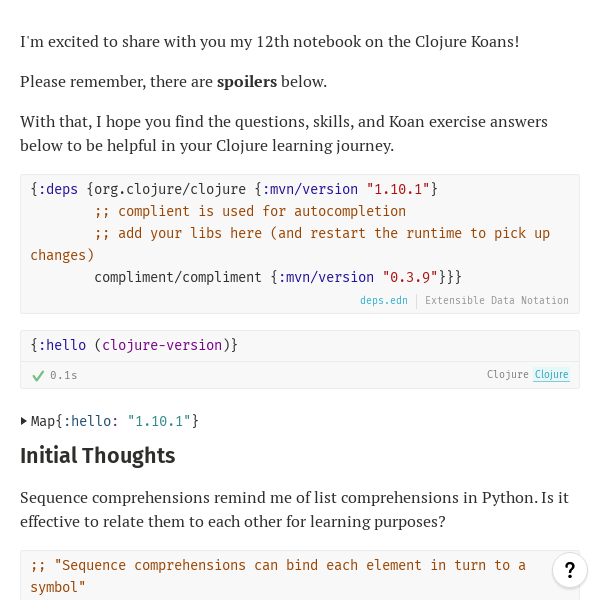Click the green checkmark execution status icon
The image size is (600, 600).
(x=38, y=376)
